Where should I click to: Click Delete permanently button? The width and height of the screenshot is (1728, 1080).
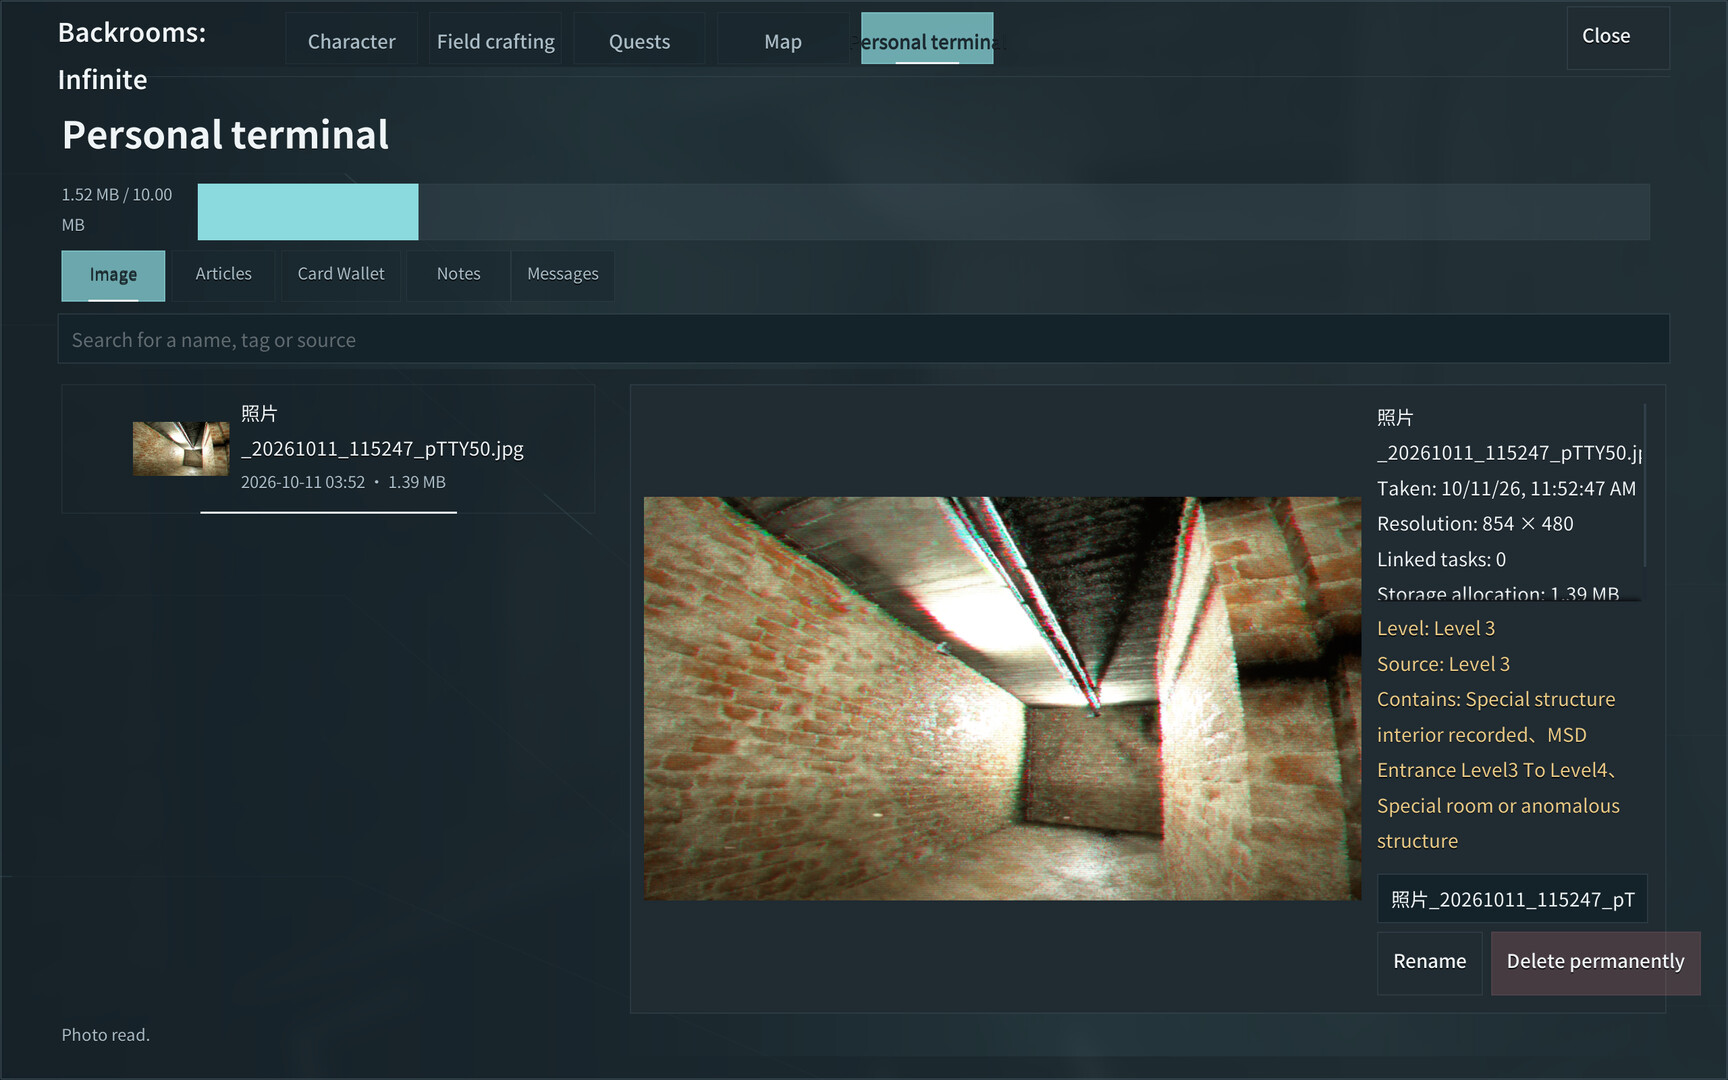[1595, 962]
